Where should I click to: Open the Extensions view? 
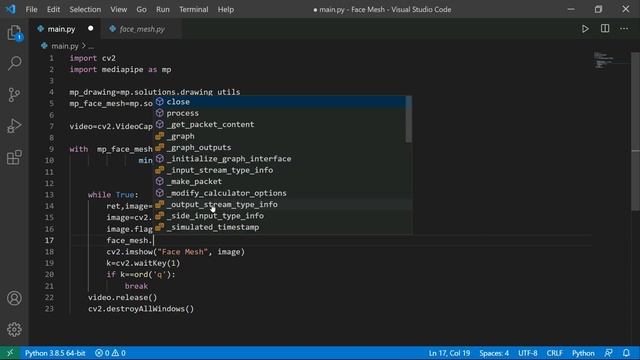[x=14, y=157]
